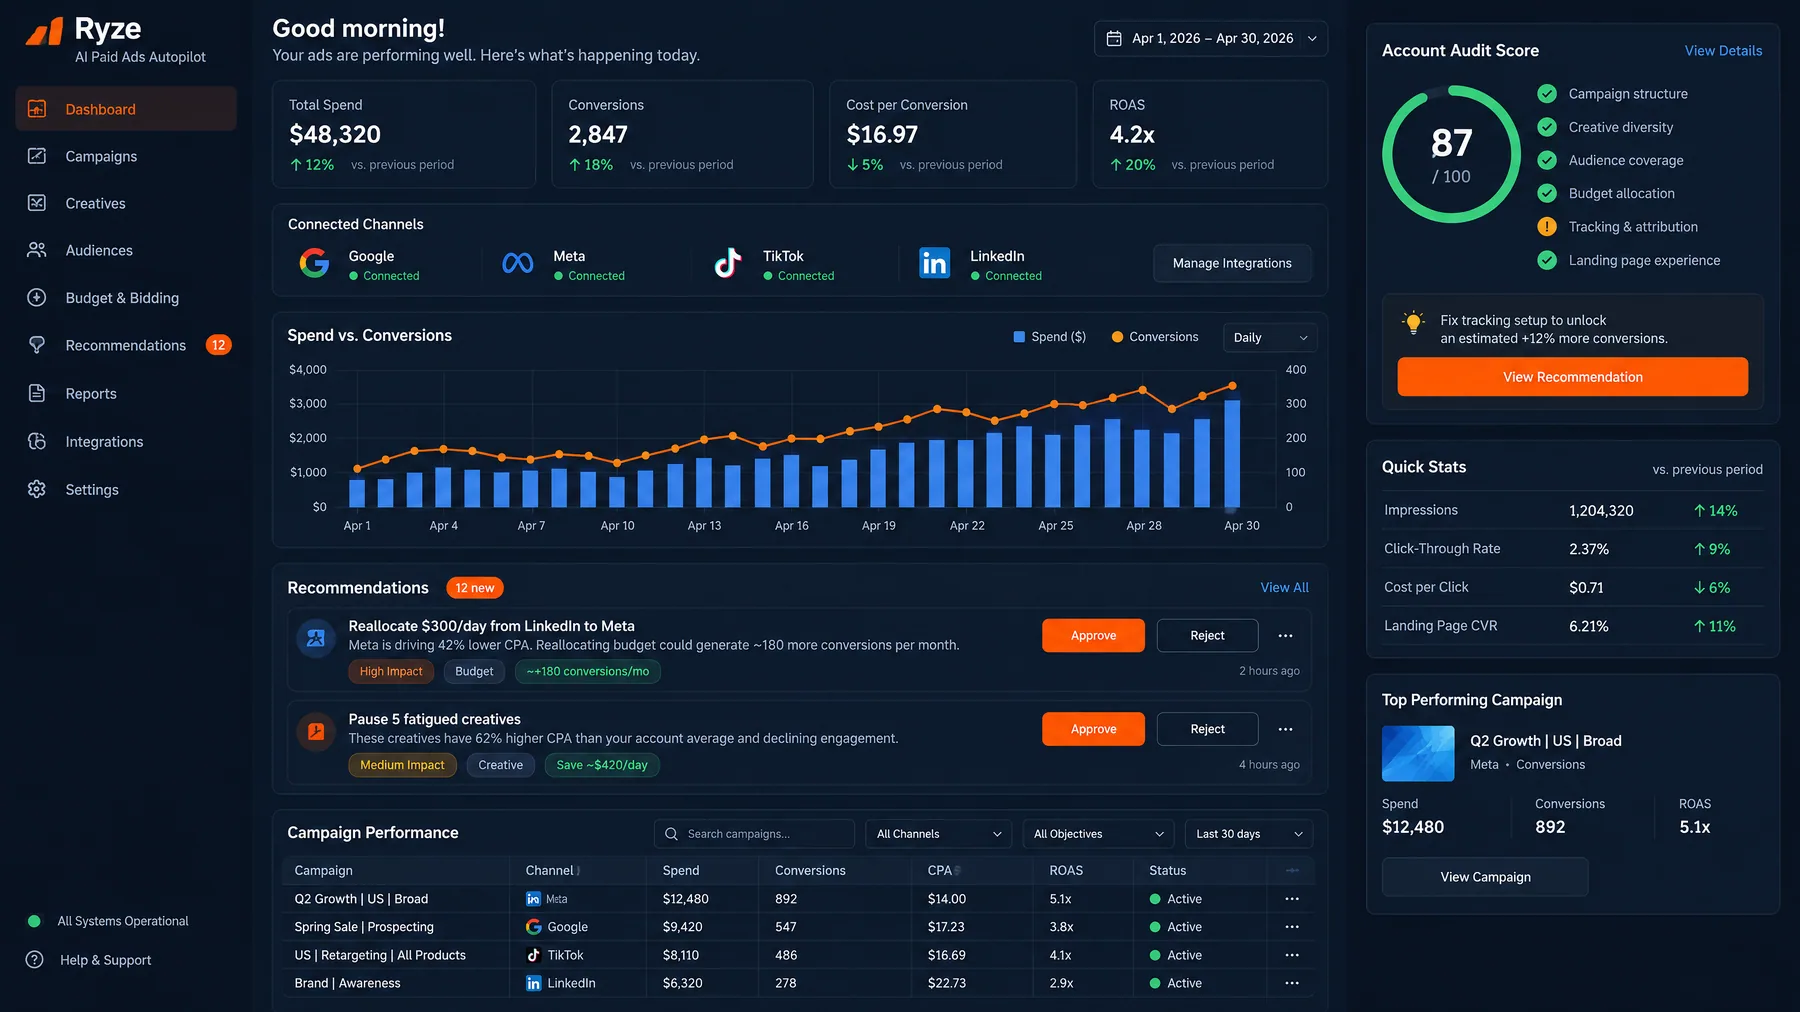The width and height of the screenshot is (1800, 1012).
Task: Click the Dashboard sidebar icon
Action: (37, 109)
